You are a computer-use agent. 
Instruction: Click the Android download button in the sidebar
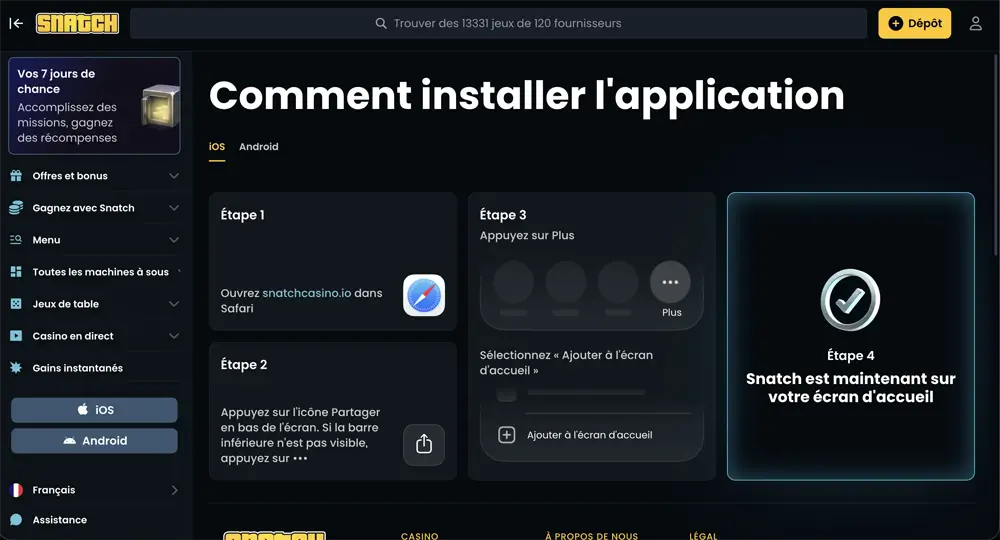pyautogui.click(x=94, y=441)
